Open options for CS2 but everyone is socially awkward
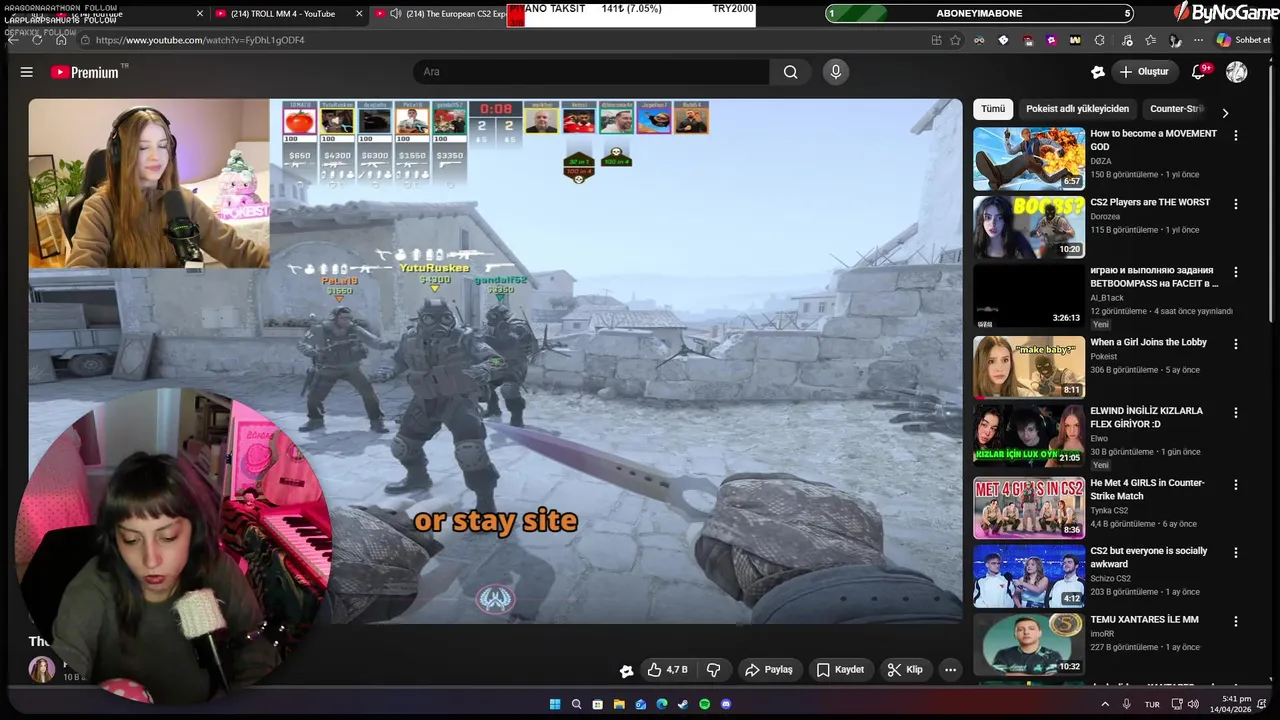The image size is (1280, 720). [1236, 552]
